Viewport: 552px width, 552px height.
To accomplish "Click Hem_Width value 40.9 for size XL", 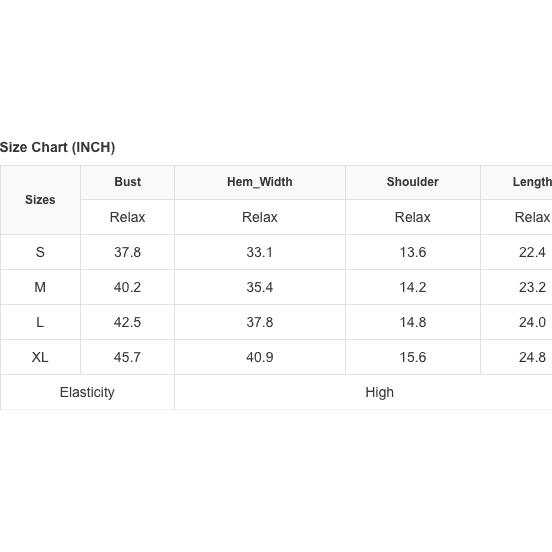I will (x=260, y=357).
